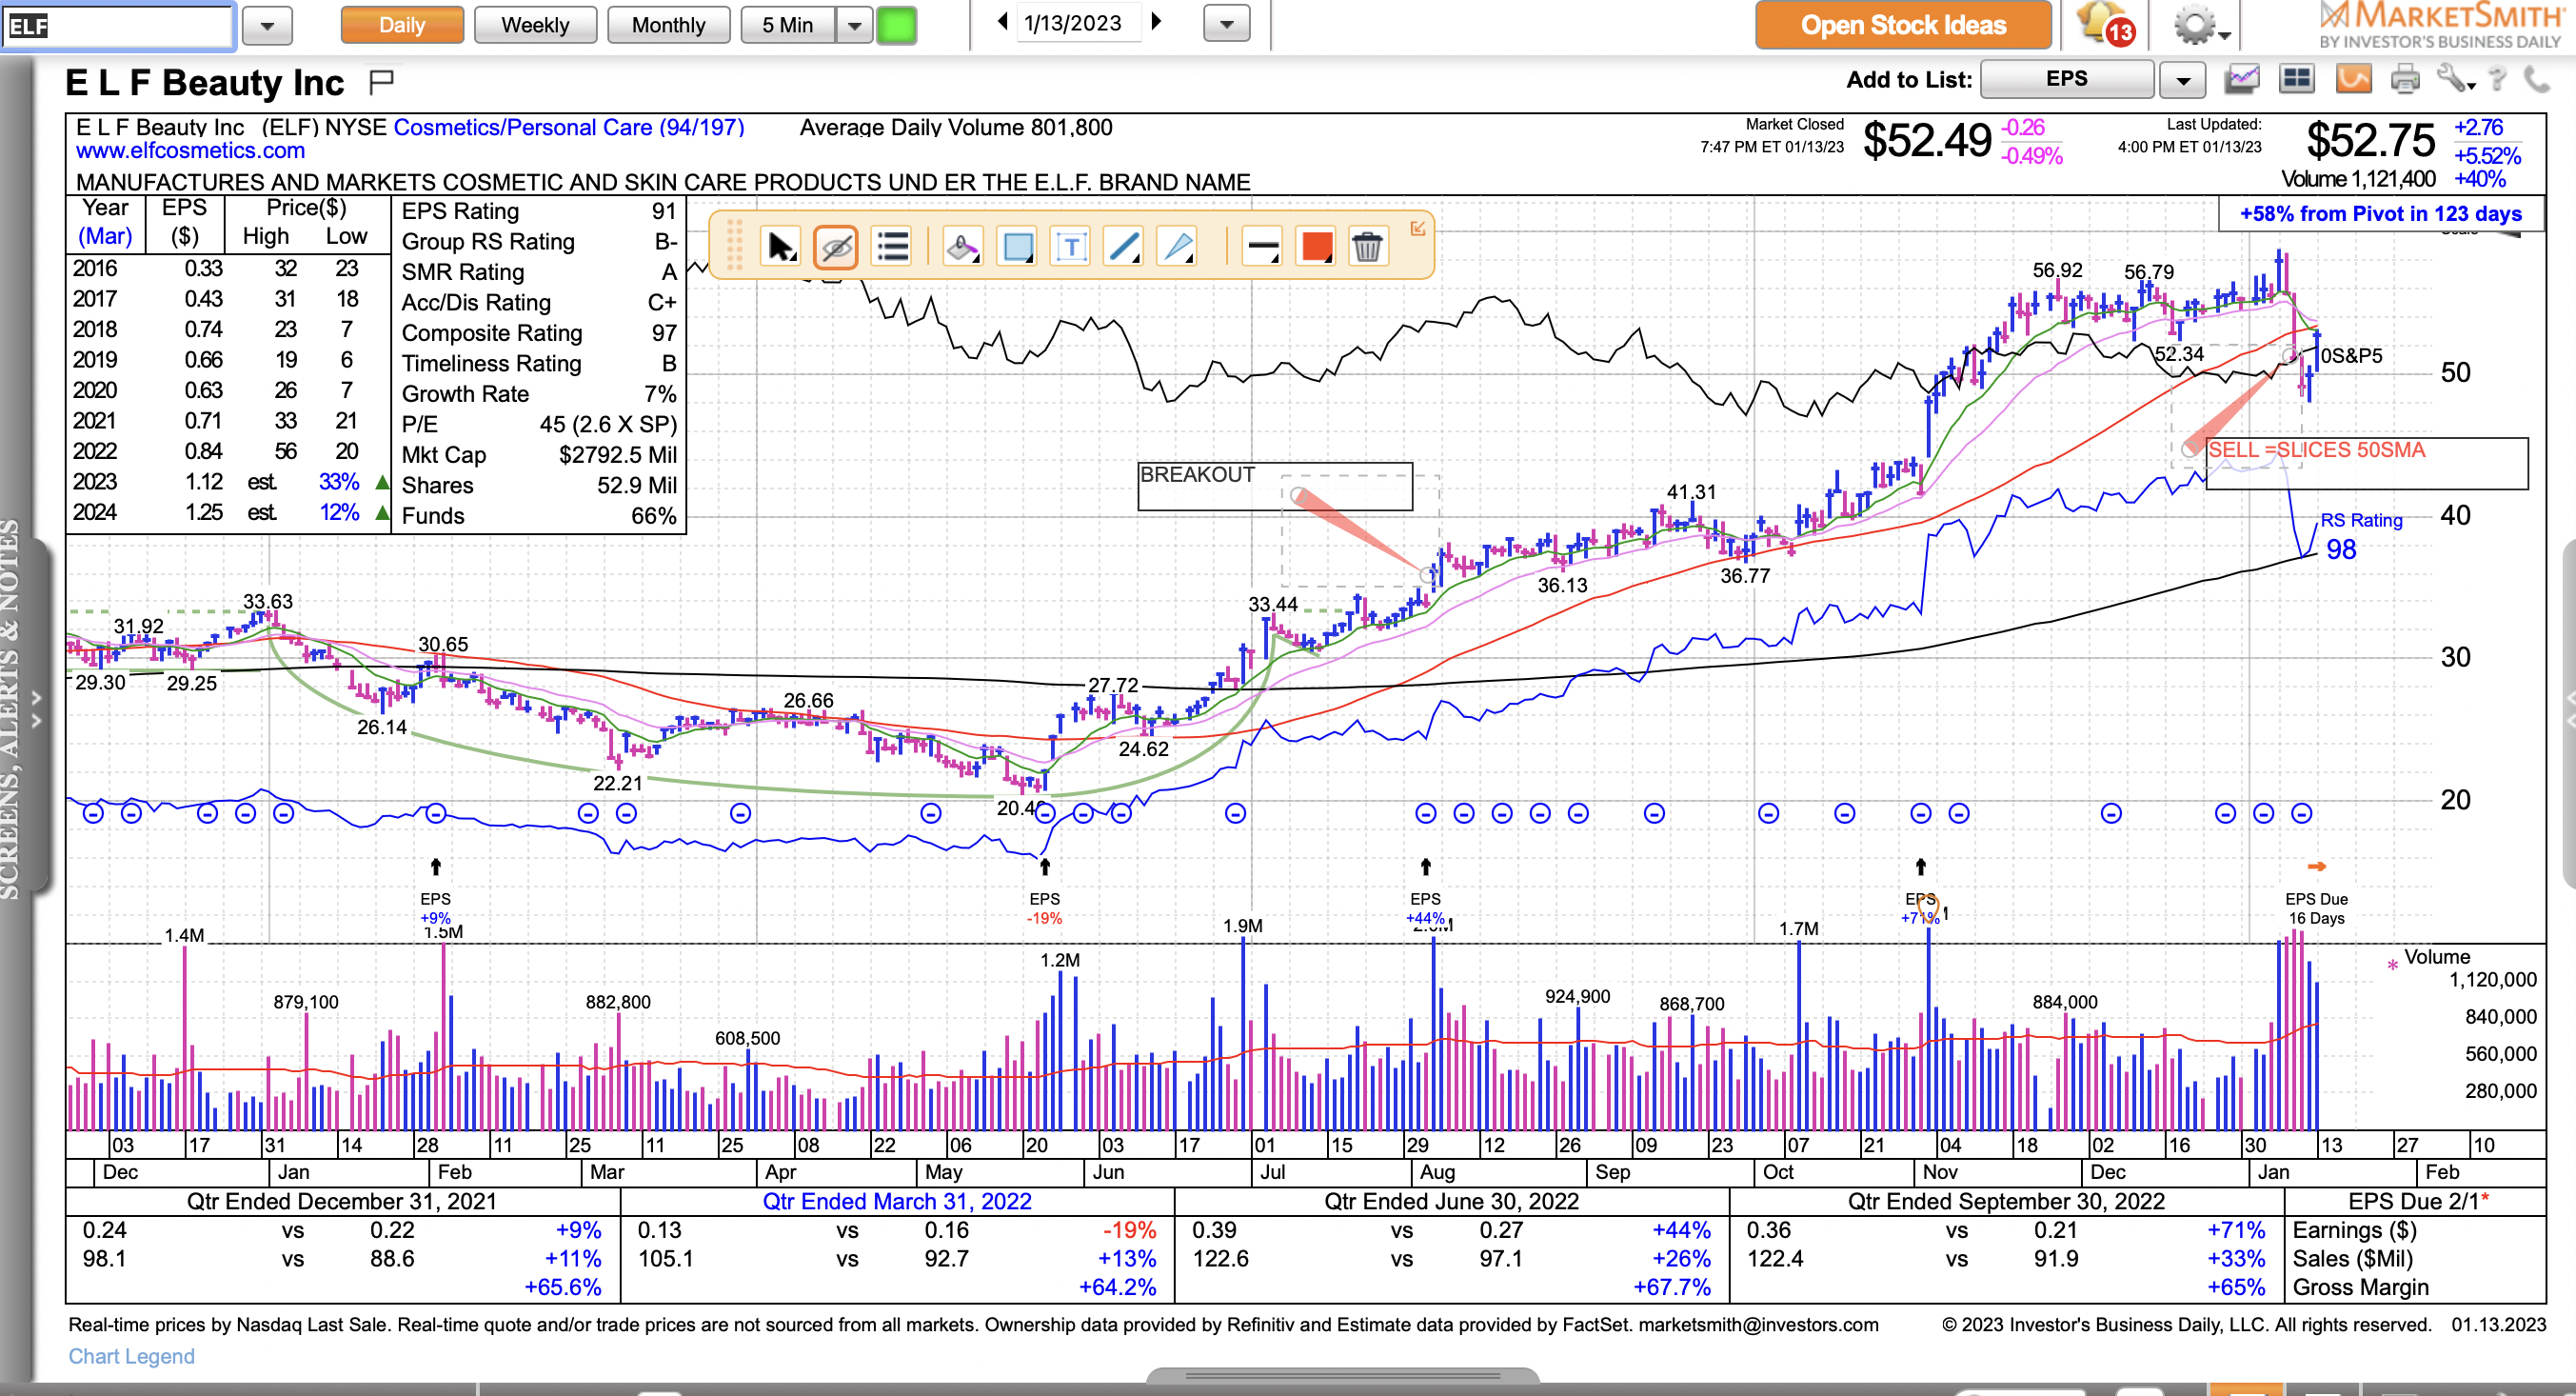
Task: Click the Mkt Cap $2792.5 Mil row
Action: (x=539, y=455)
